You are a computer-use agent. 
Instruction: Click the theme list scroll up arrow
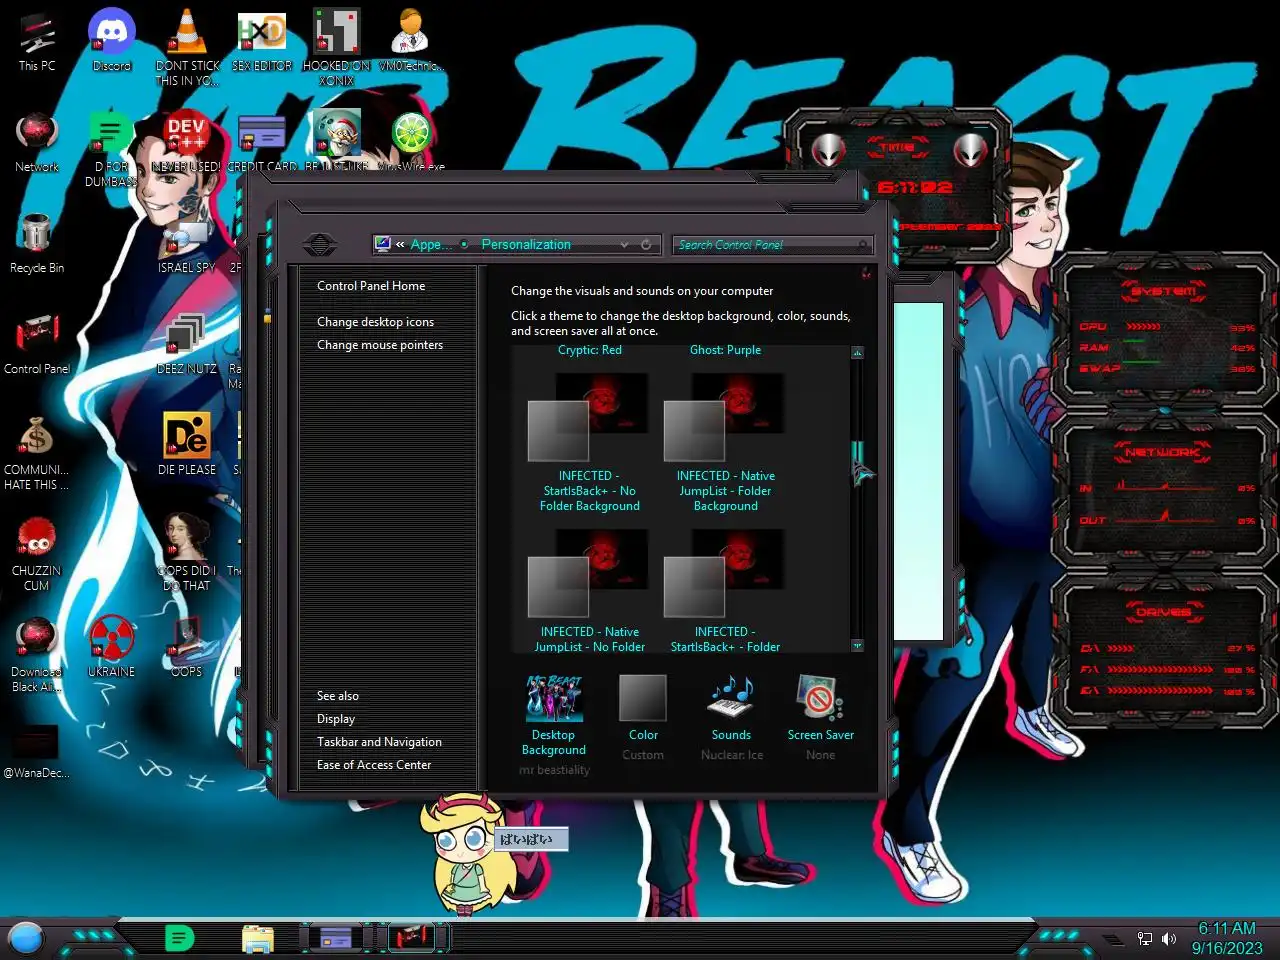(857, 353)
